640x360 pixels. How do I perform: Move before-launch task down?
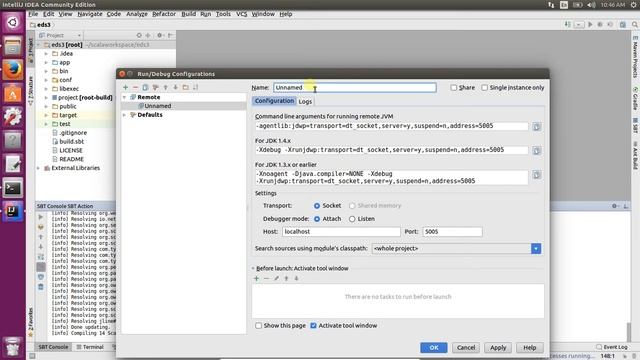(297, 278)
